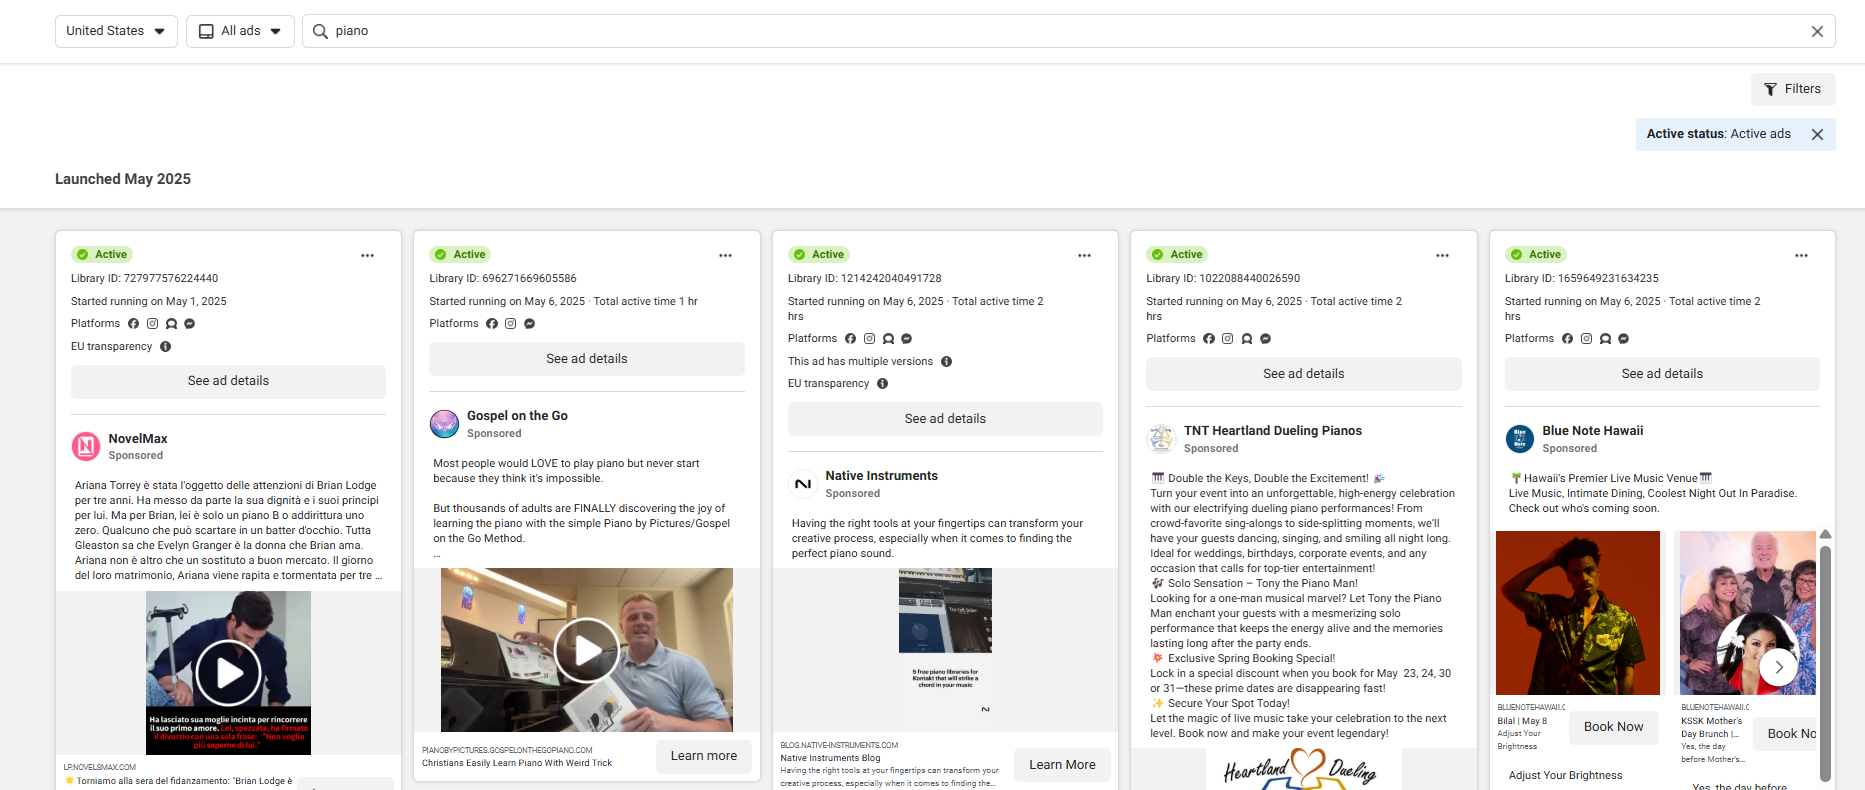See ad details for the NovelMax ad
The width and height of the screenshot is (1865, 790).
pos(228,381)
